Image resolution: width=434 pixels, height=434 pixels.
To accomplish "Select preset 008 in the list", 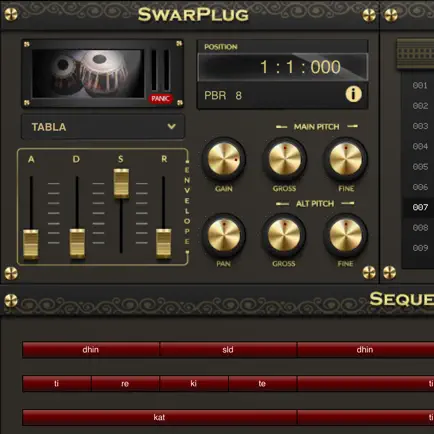I will click(x=420, y=228).
